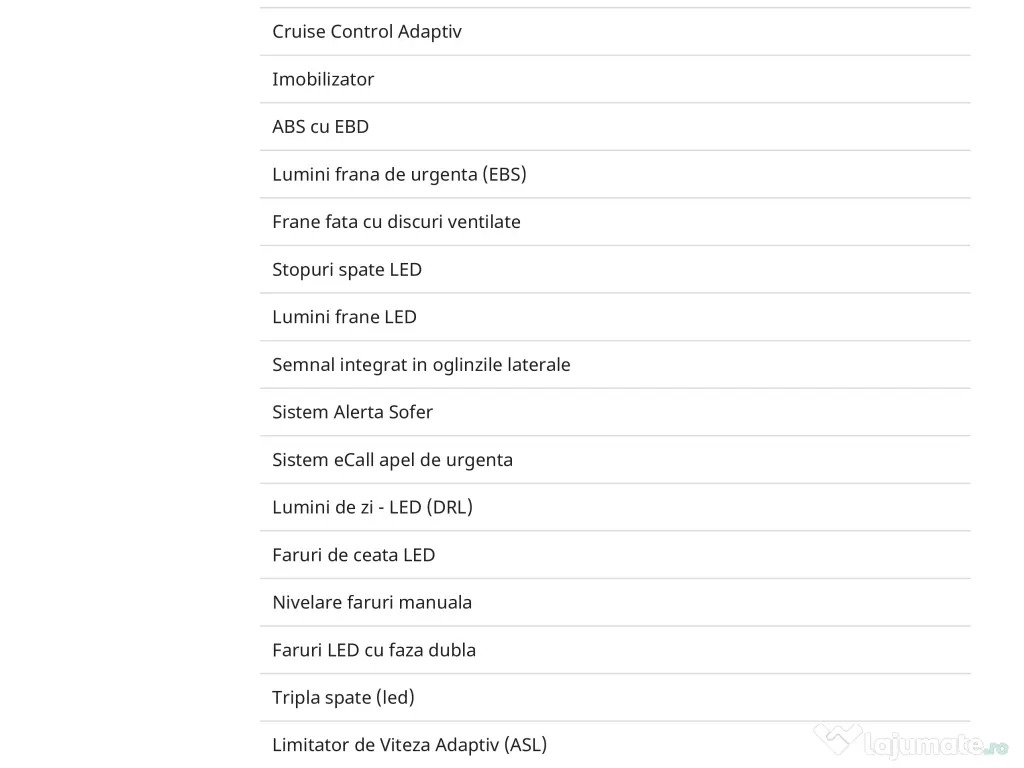Click Faruri LED cu faza dubla
The height and width of the screenshot is (768, 1024).
(x=374, y=650)
